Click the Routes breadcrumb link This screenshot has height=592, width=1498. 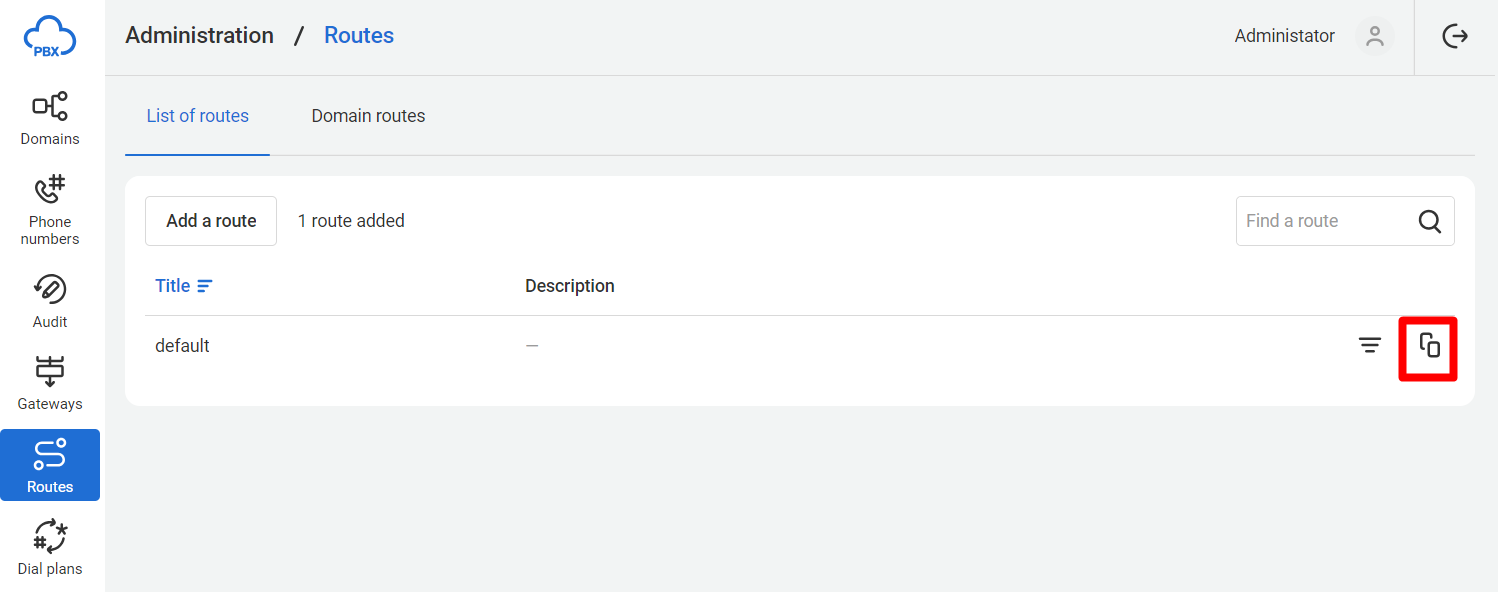click(x=359, y=35)
